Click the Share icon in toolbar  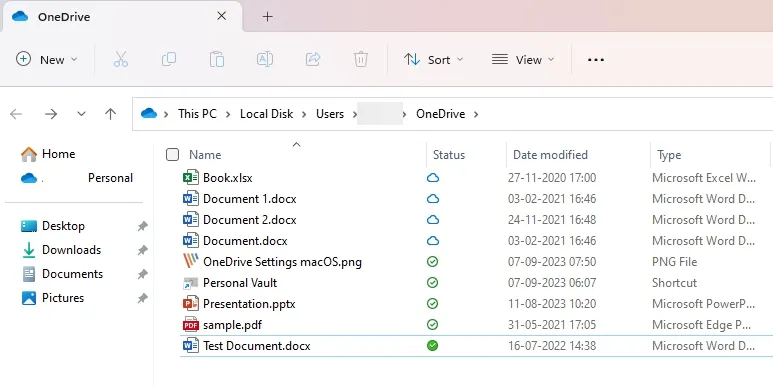(x=313, y=60)
